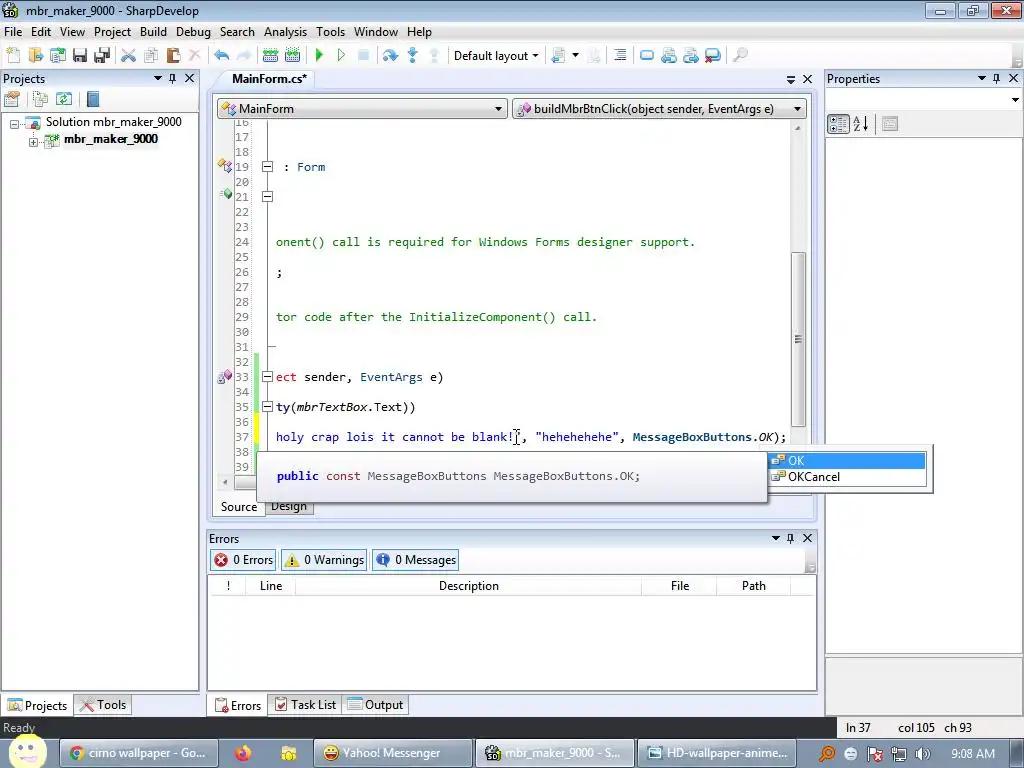
Task: Open Projects panel window position dropdown arrow
Action: tap(157, 78)
